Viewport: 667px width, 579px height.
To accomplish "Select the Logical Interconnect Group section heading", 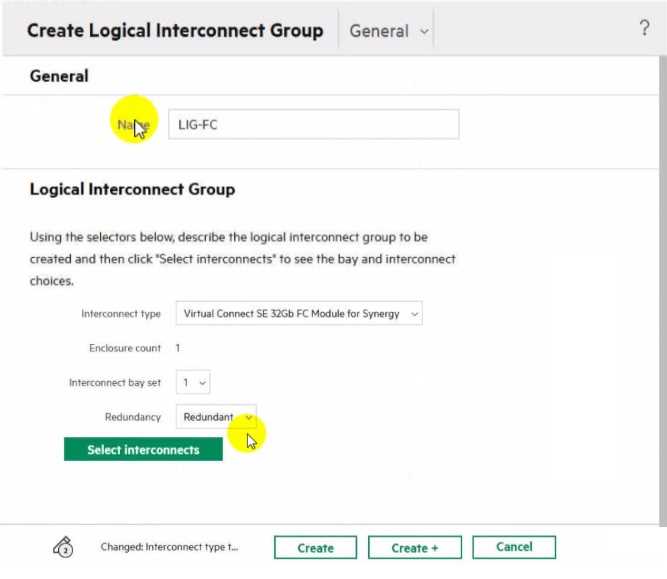I will click(x=132, y=189).
